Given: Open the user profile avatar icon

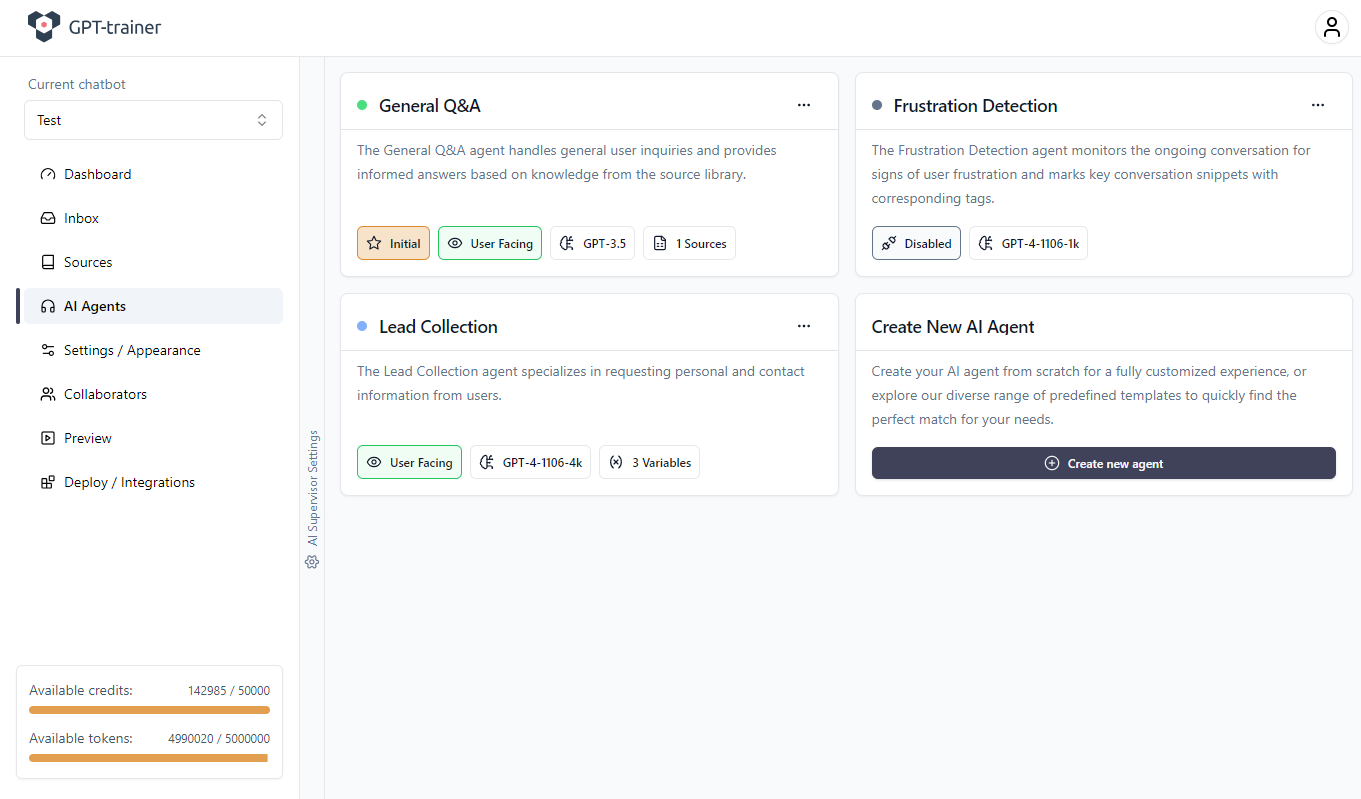Looking at the screenshot, I should tap(1331, 27).
